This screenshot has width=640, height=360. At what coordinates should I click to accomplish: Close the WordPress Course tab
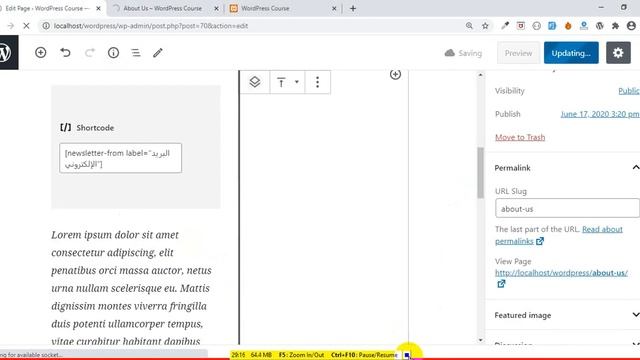tap(334, 8)
